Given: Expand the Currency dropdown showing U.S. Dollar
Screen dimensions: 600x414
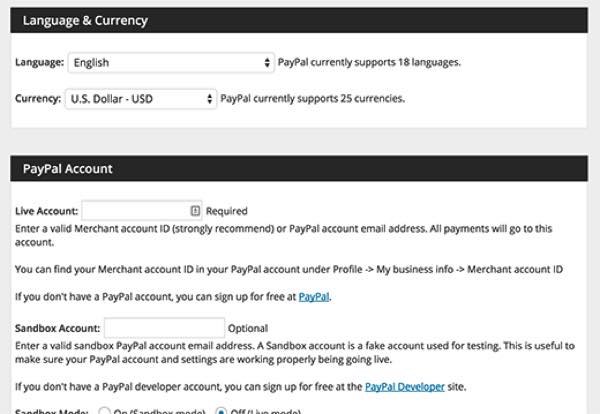Looking at the screenshot, I should pyautogui.click(x=140, y=98).
